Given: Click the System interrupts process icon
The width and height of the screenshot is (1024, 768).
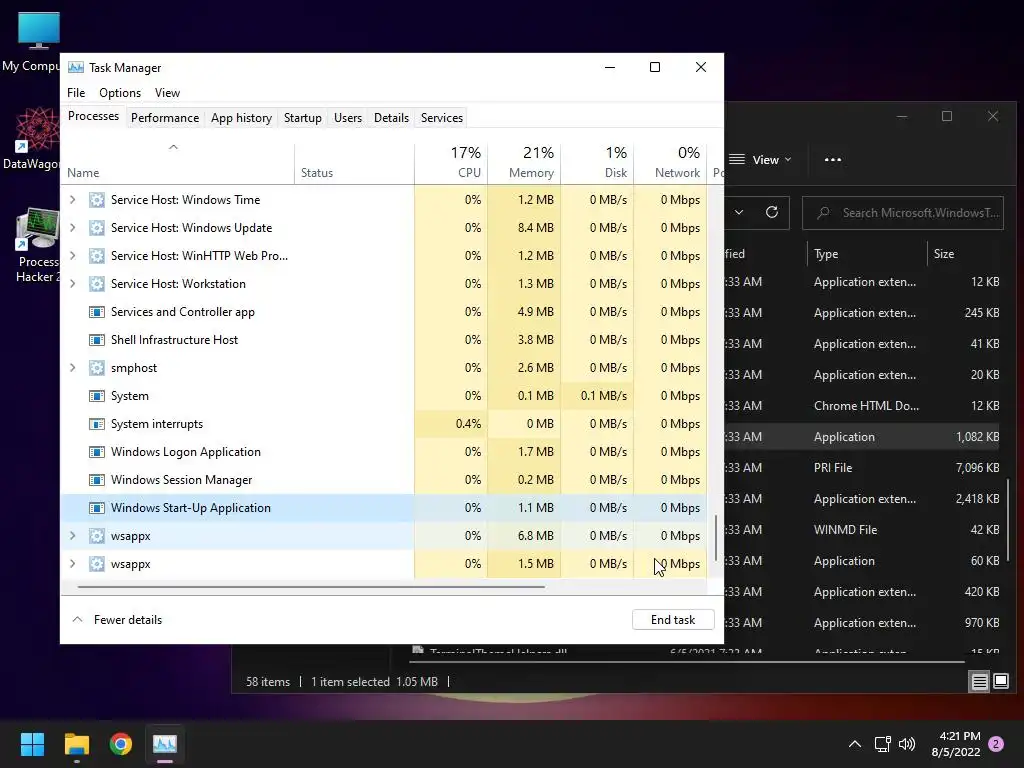Looking at the screenshot, I should pyautogui.click(x=97, y=424).
